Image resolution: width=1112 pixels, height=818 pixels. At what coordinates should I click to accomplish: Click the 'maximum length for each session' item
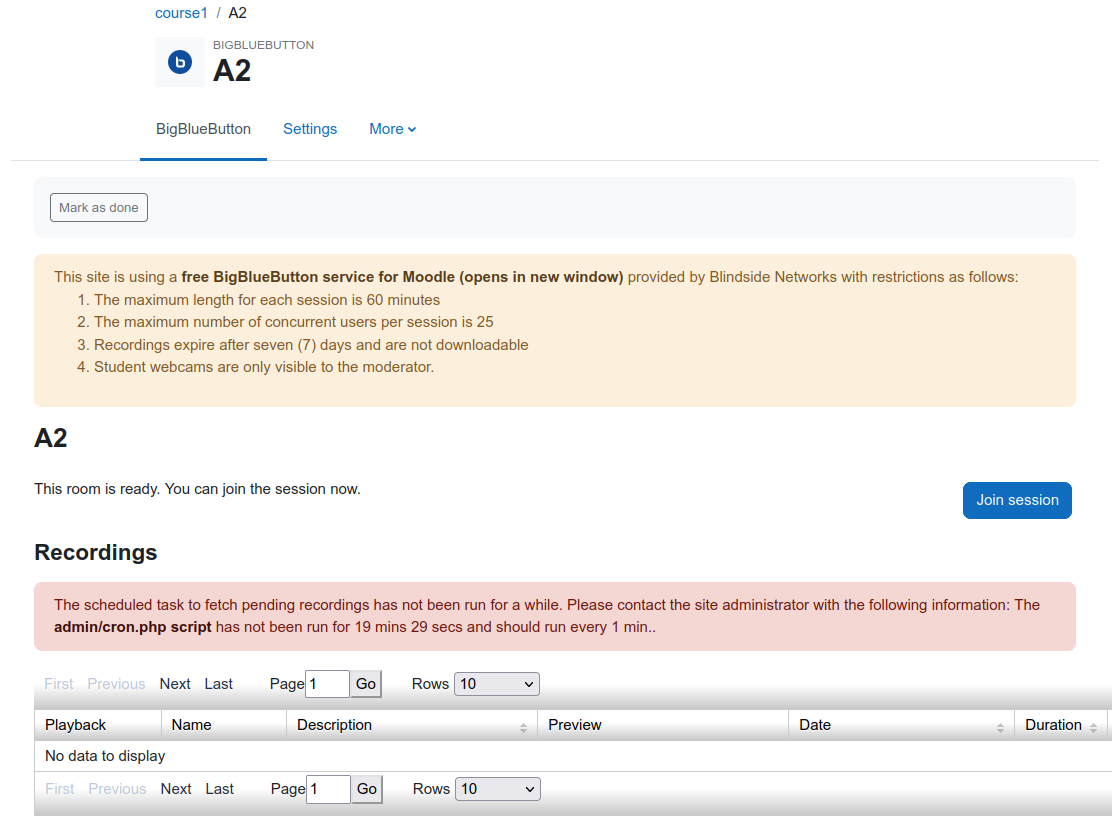[x=267, y=299]
